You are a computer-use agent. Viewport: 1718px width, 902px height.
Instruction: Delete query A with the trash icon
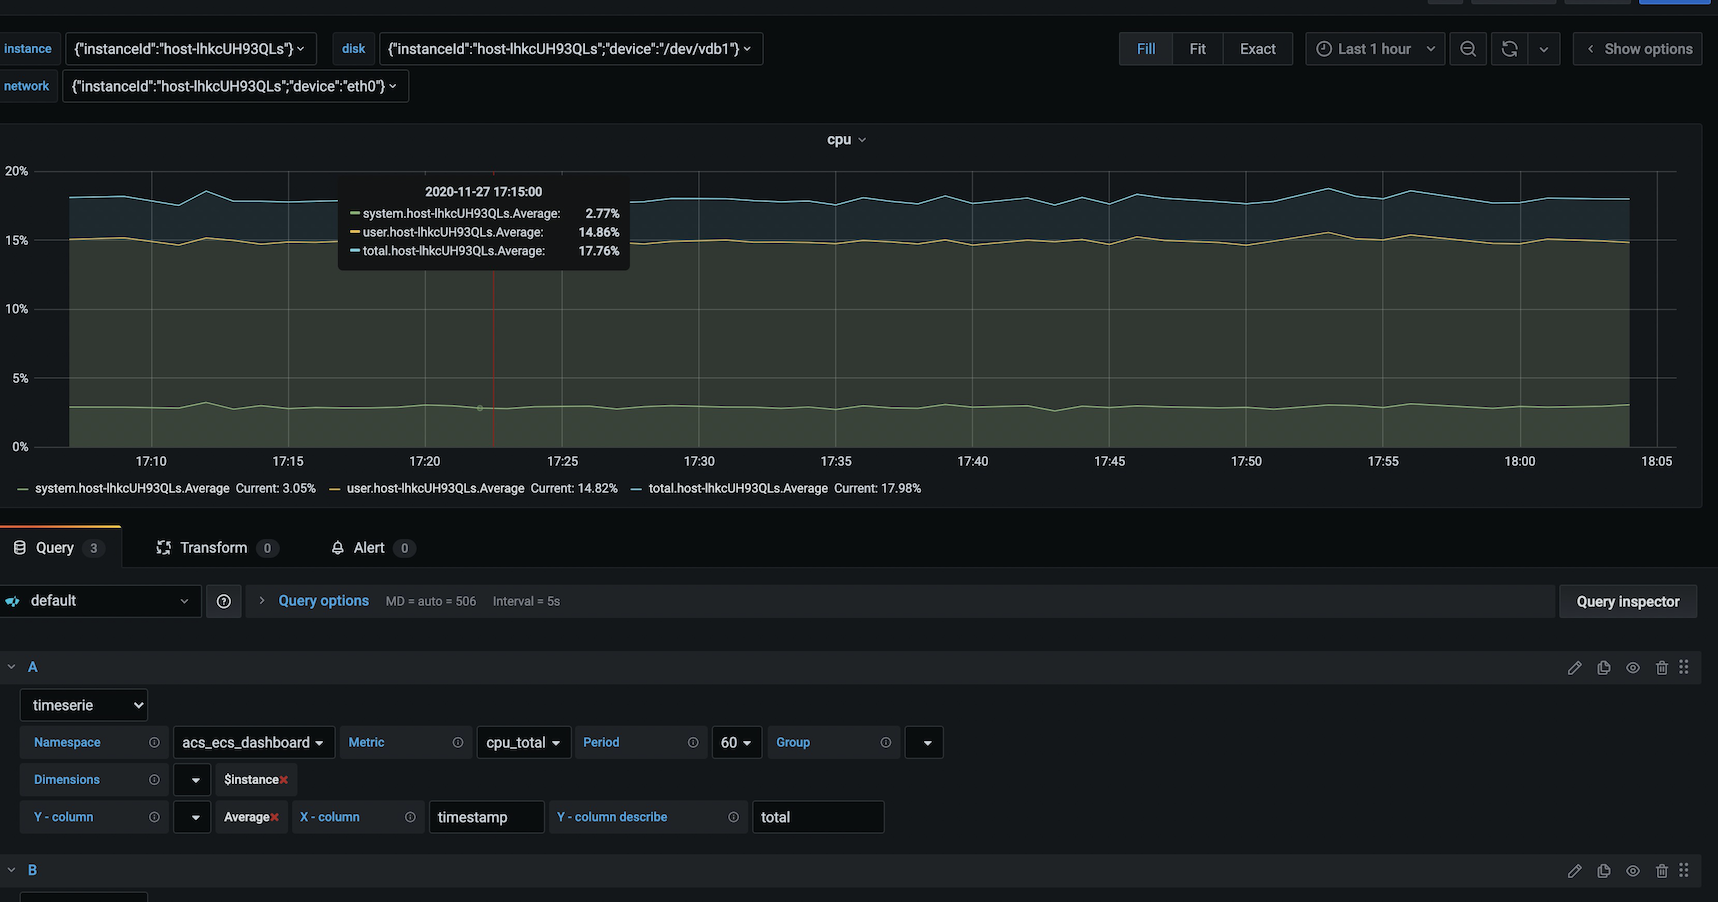[1661, 668]
